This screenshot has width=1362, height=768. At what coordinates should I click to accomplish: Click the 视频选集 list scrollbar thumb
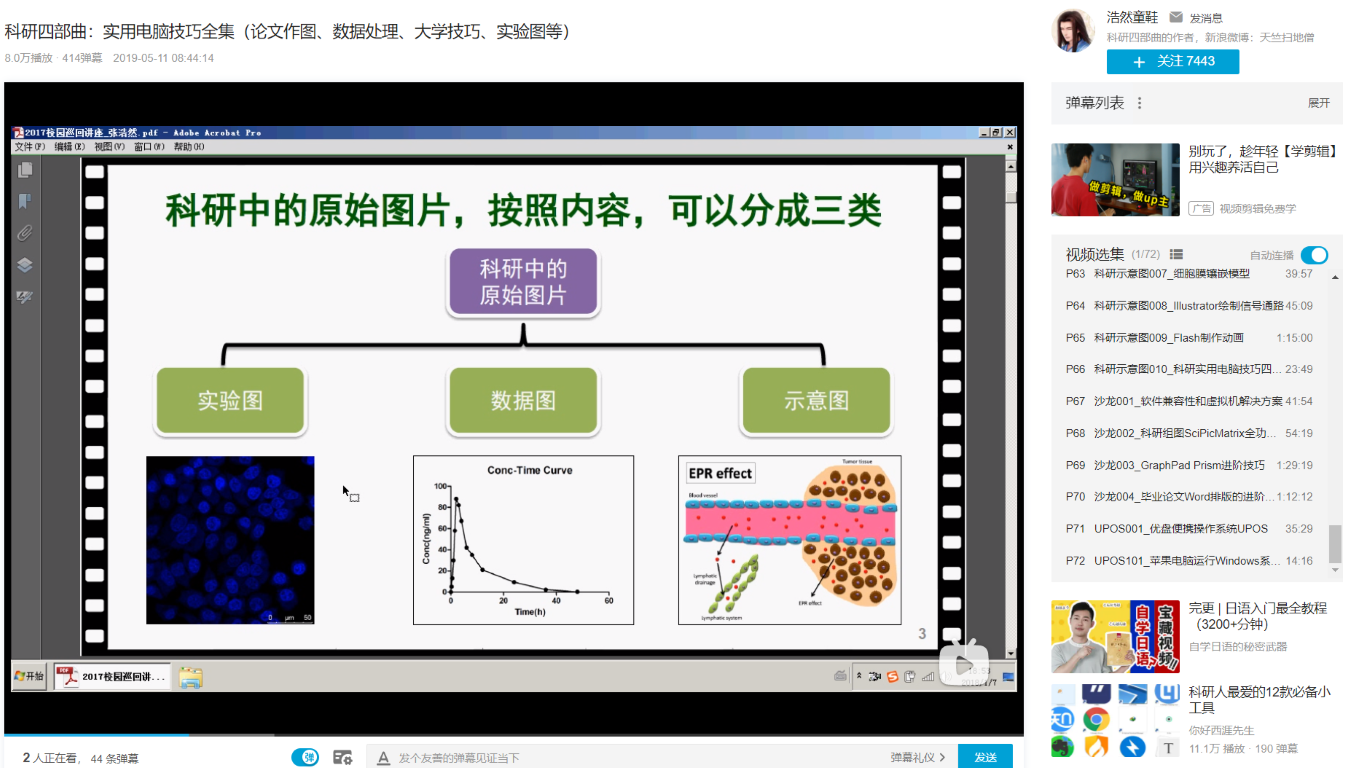tap(1335, 544)
